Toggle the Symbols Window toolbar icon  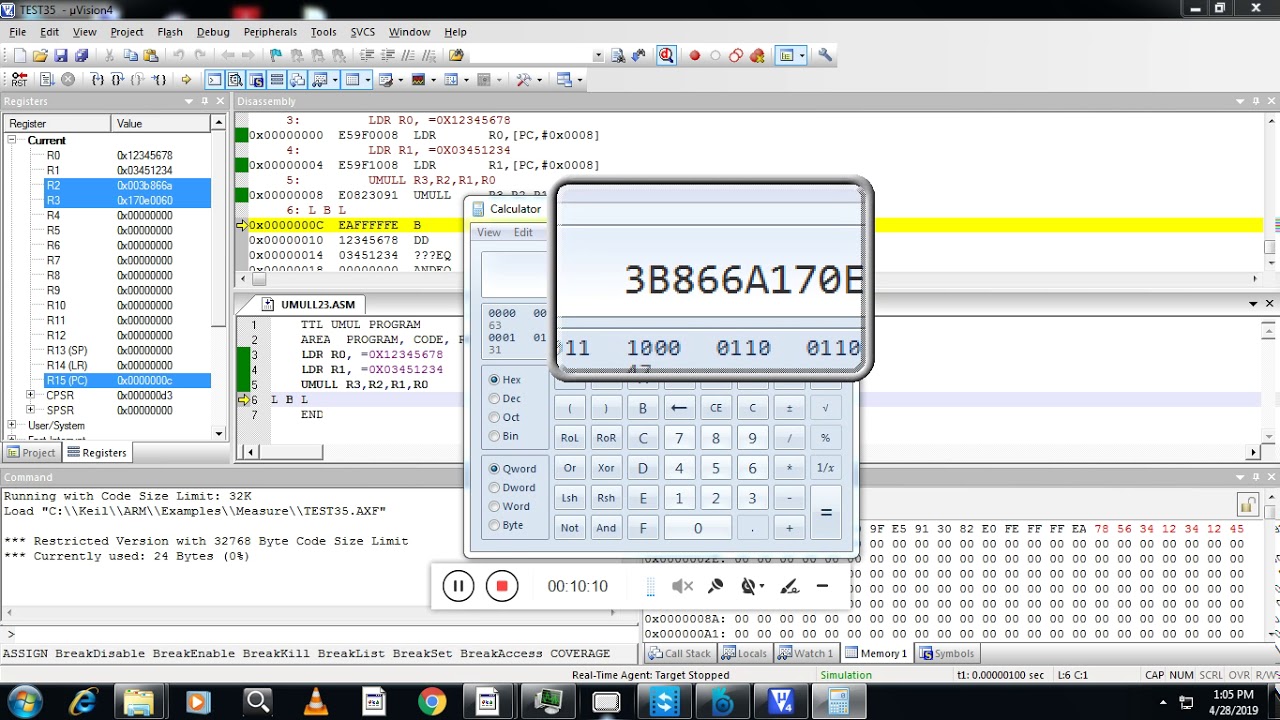(256, 80)
